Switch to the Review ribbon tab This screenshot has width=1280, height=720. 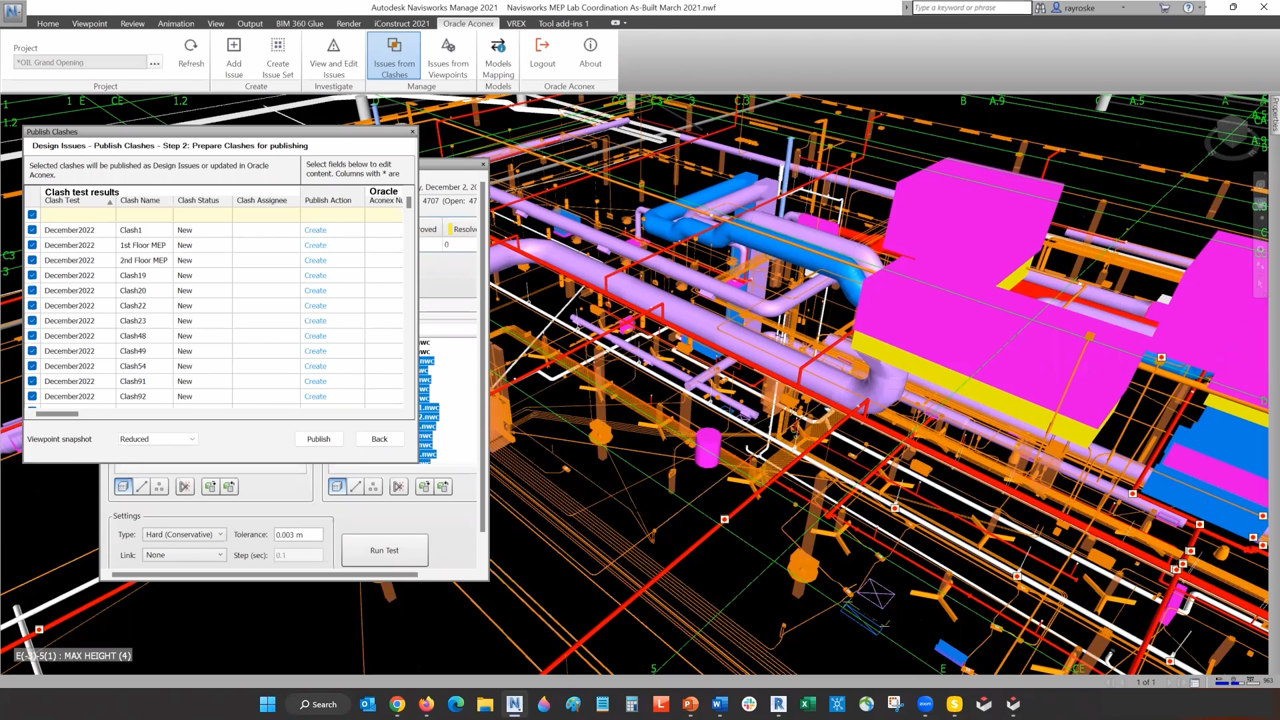point(131,23)
